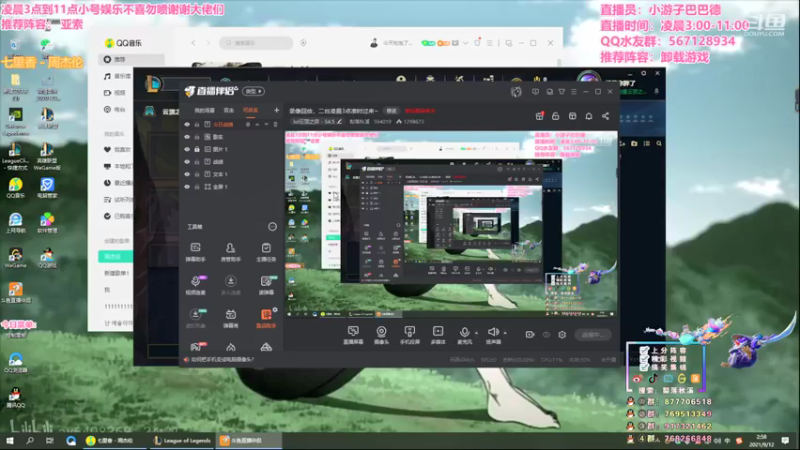800x450 pixels.
Task: Open the streaming settings gear icon
Action: click(x=562, y=335)
